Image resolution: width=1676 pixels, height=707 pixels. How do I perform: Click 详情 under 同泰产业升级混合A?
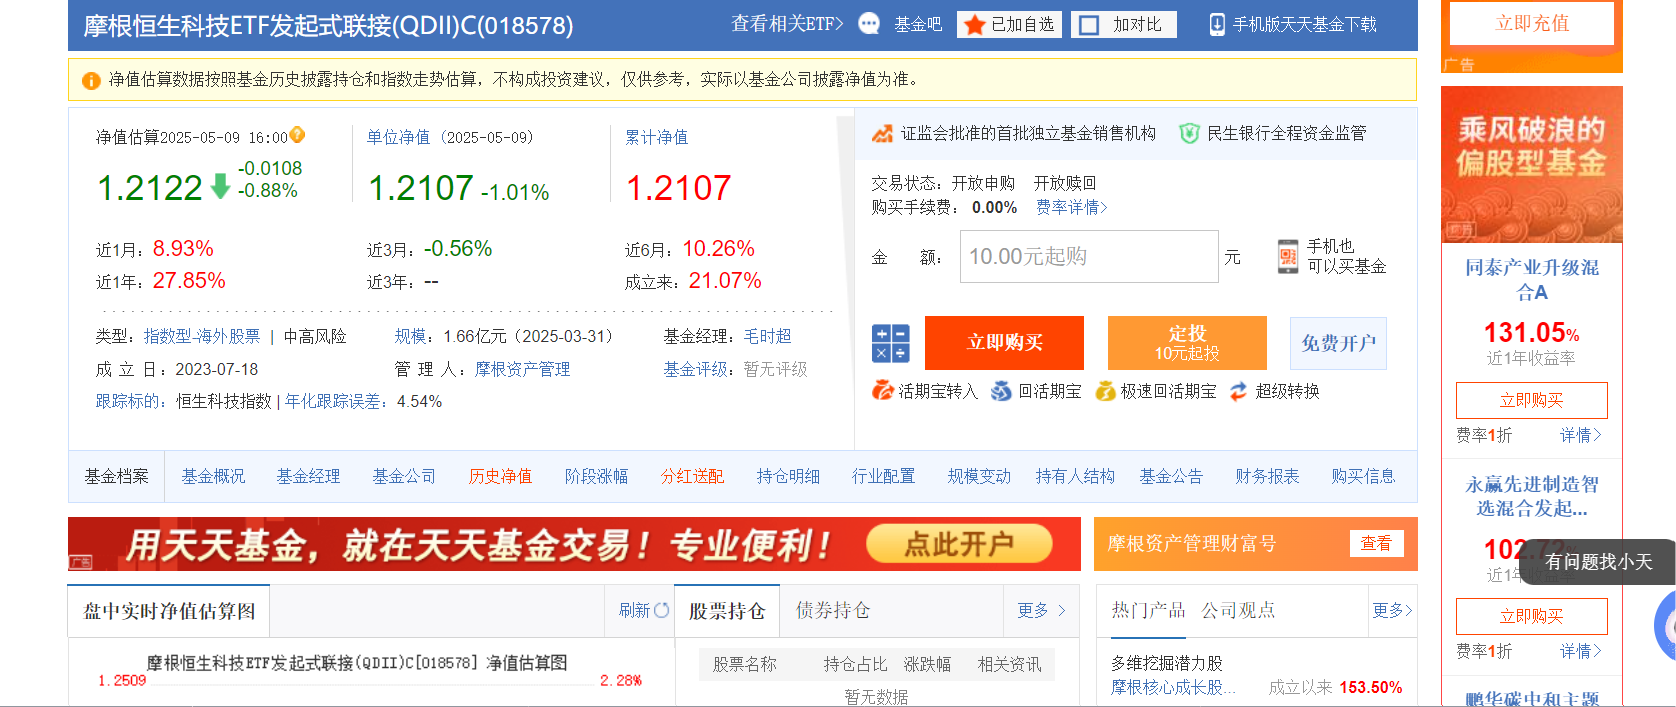[1581, 435]
